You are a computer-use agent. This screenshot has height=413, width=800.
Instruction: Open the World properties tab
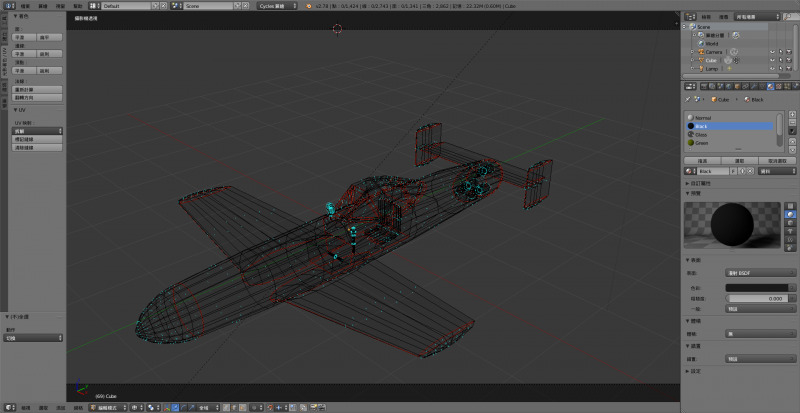point(729,87)
